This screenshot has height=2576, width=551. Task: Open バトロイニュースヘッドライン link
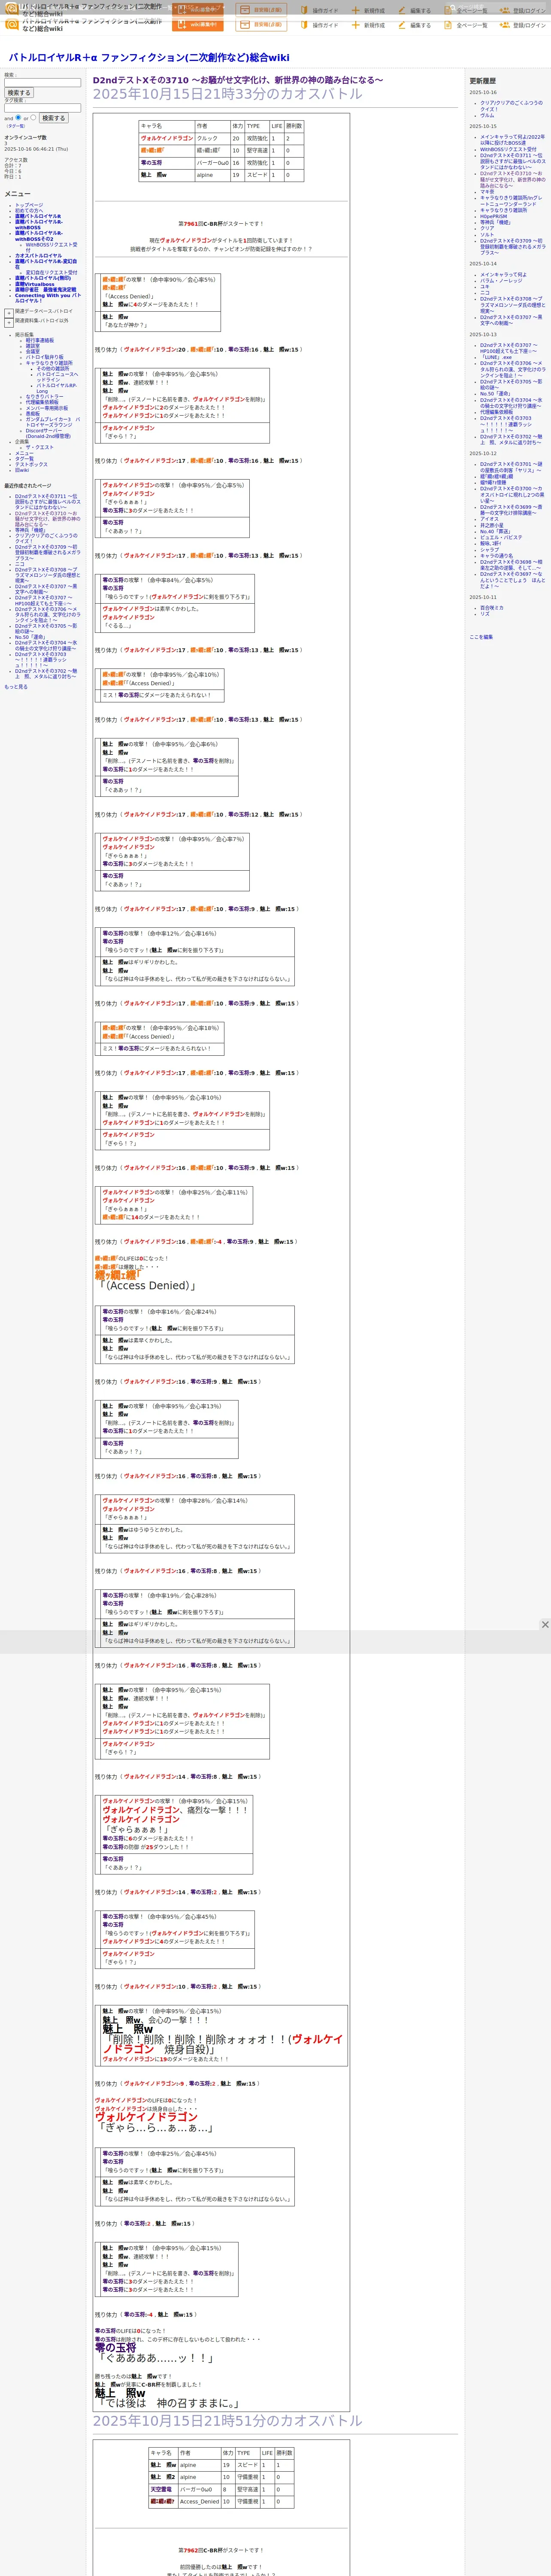(x=57, y=377)
